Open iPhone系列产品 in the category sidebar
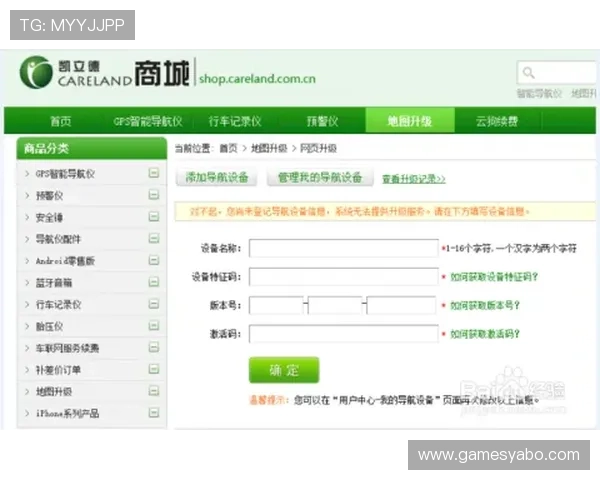Viewport: 600px width, 480px height. pyautogui.click(x=67, y=413)
